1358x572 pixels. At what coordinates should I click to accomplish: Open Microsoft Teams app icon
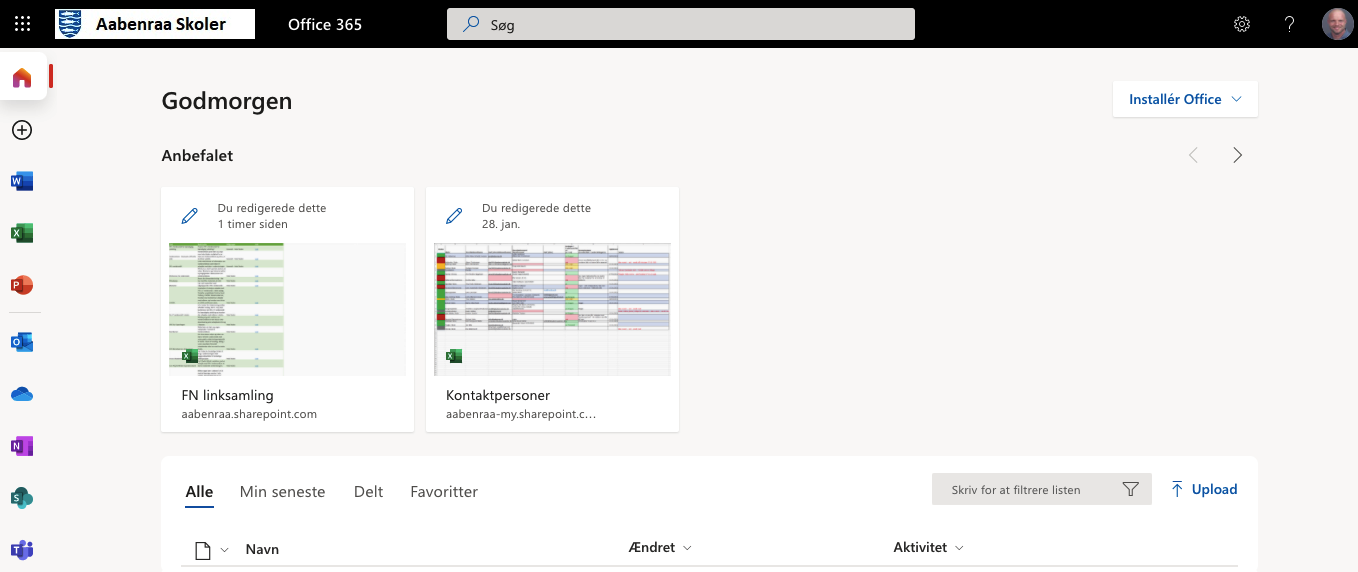coord(22,549)
